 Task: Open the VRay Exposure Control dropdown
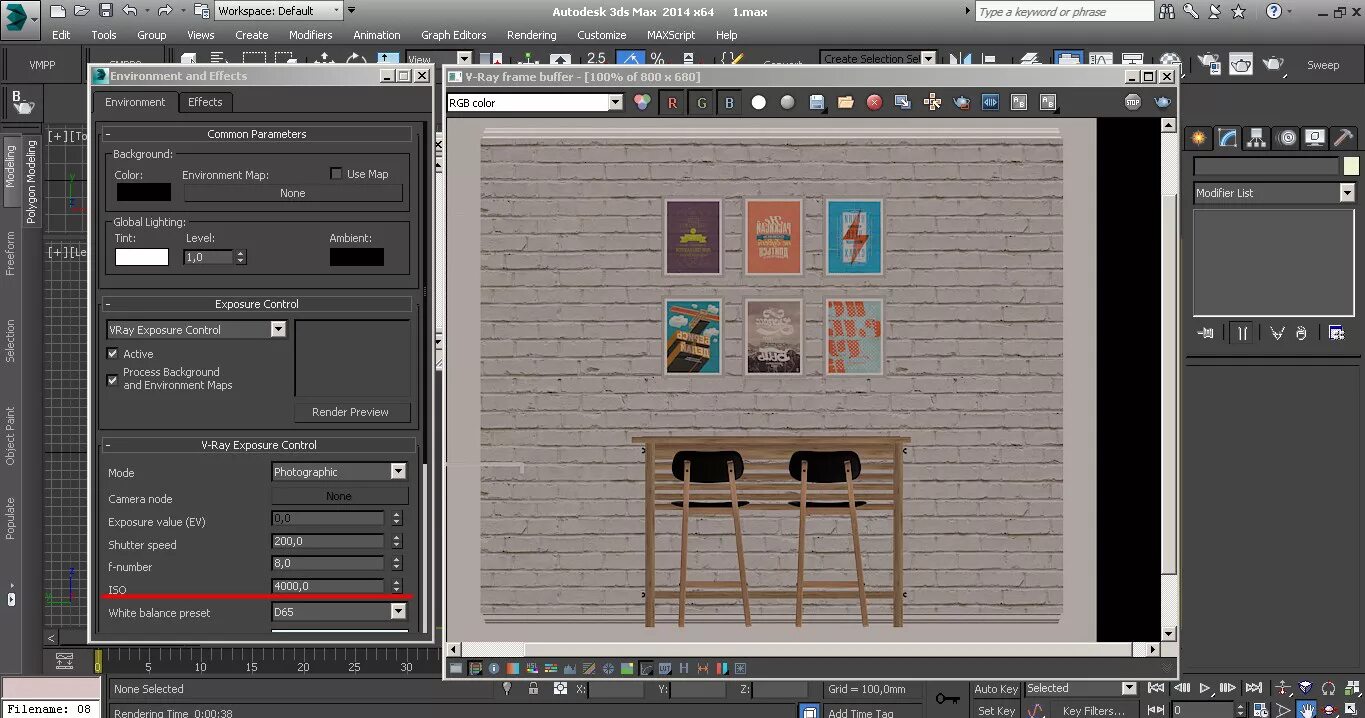(278, 329)
